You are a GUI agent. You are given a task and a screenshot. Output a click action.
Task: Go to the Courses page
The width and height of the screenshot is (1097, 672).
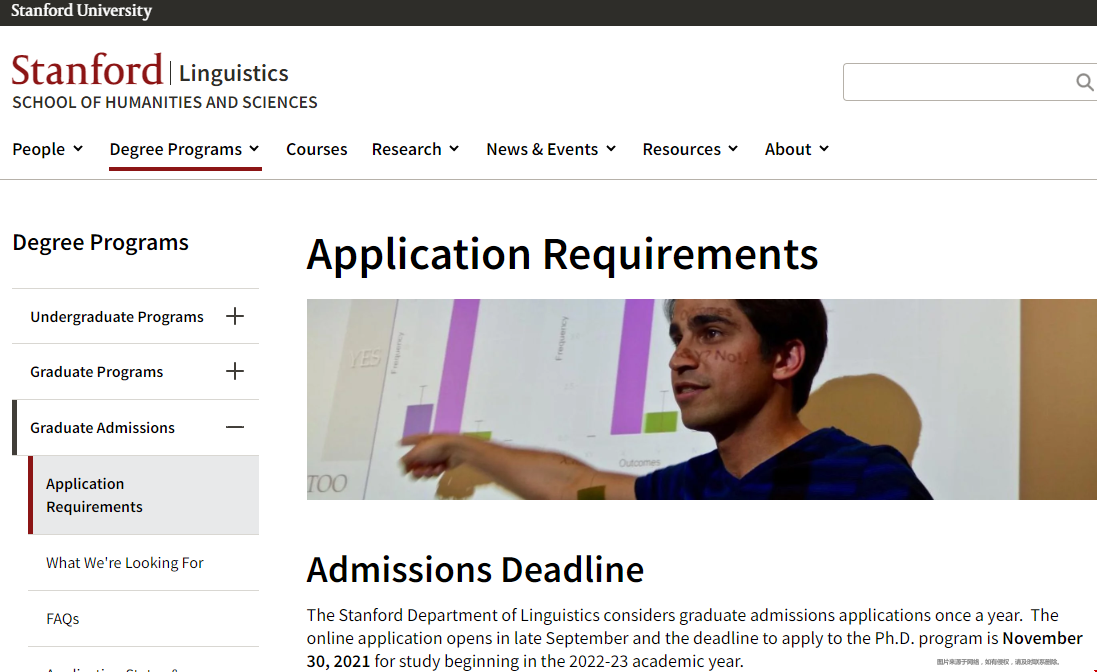point(316,149)
